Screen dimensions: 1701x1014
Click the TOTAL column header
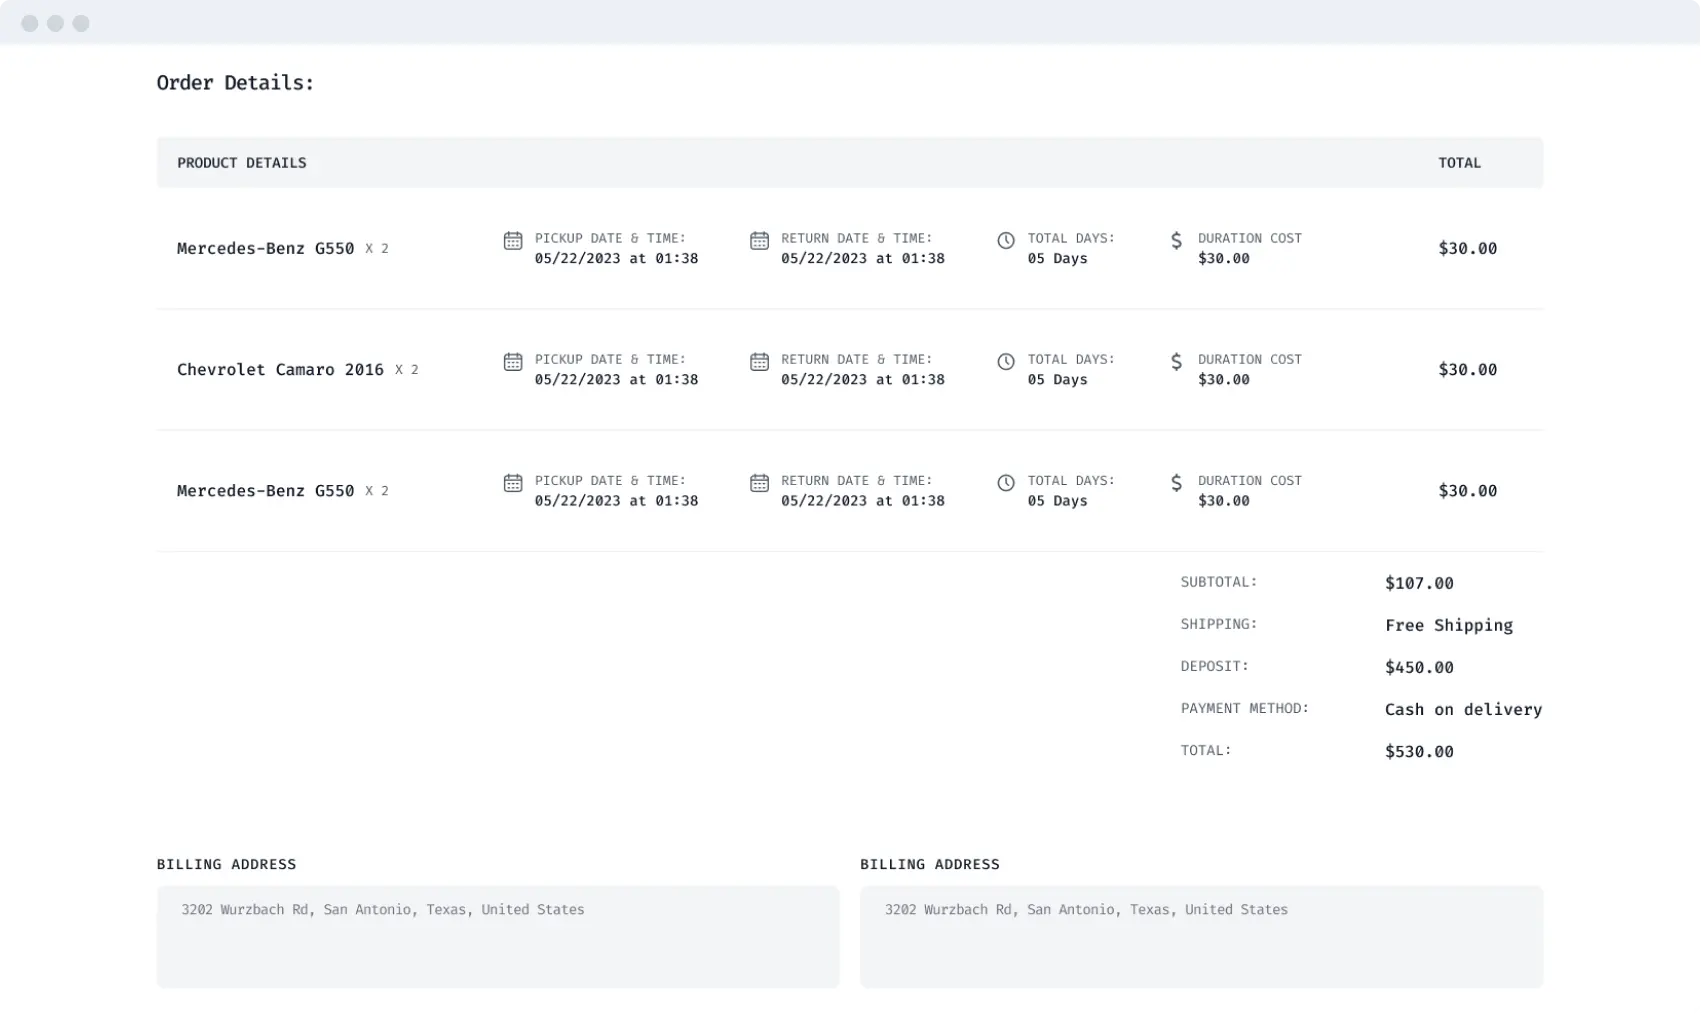[1459, 163]
